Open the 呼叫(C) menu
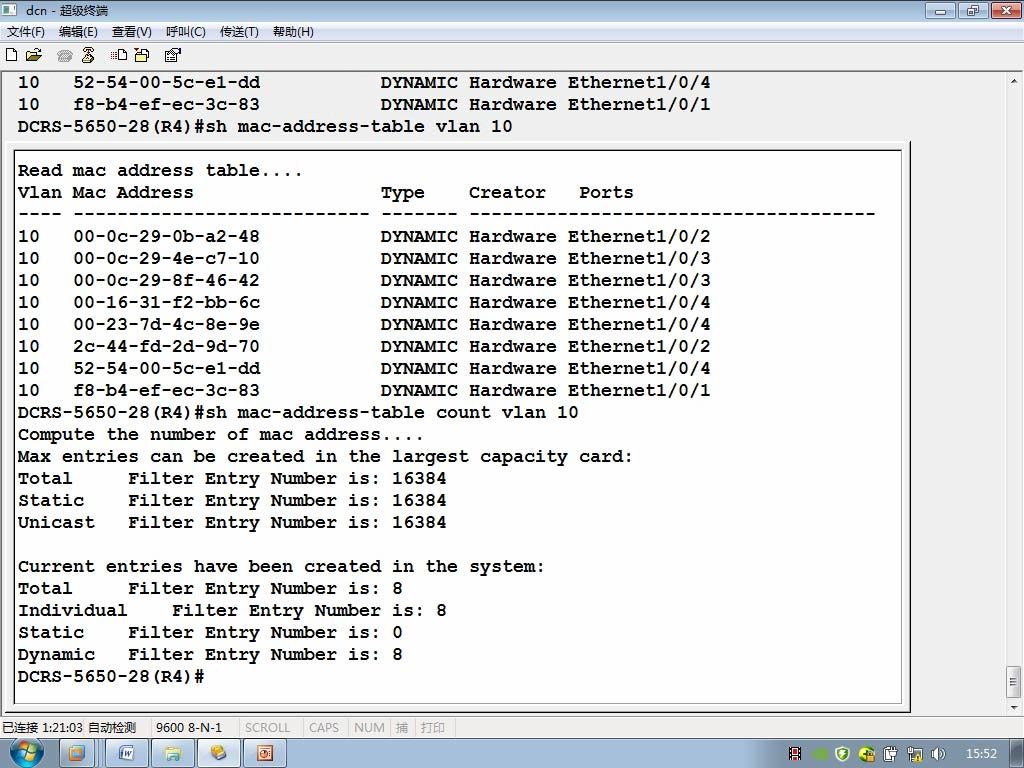The width and height of the screenshot is (1024, 768). pyautogui.click(x=185, y=32)
